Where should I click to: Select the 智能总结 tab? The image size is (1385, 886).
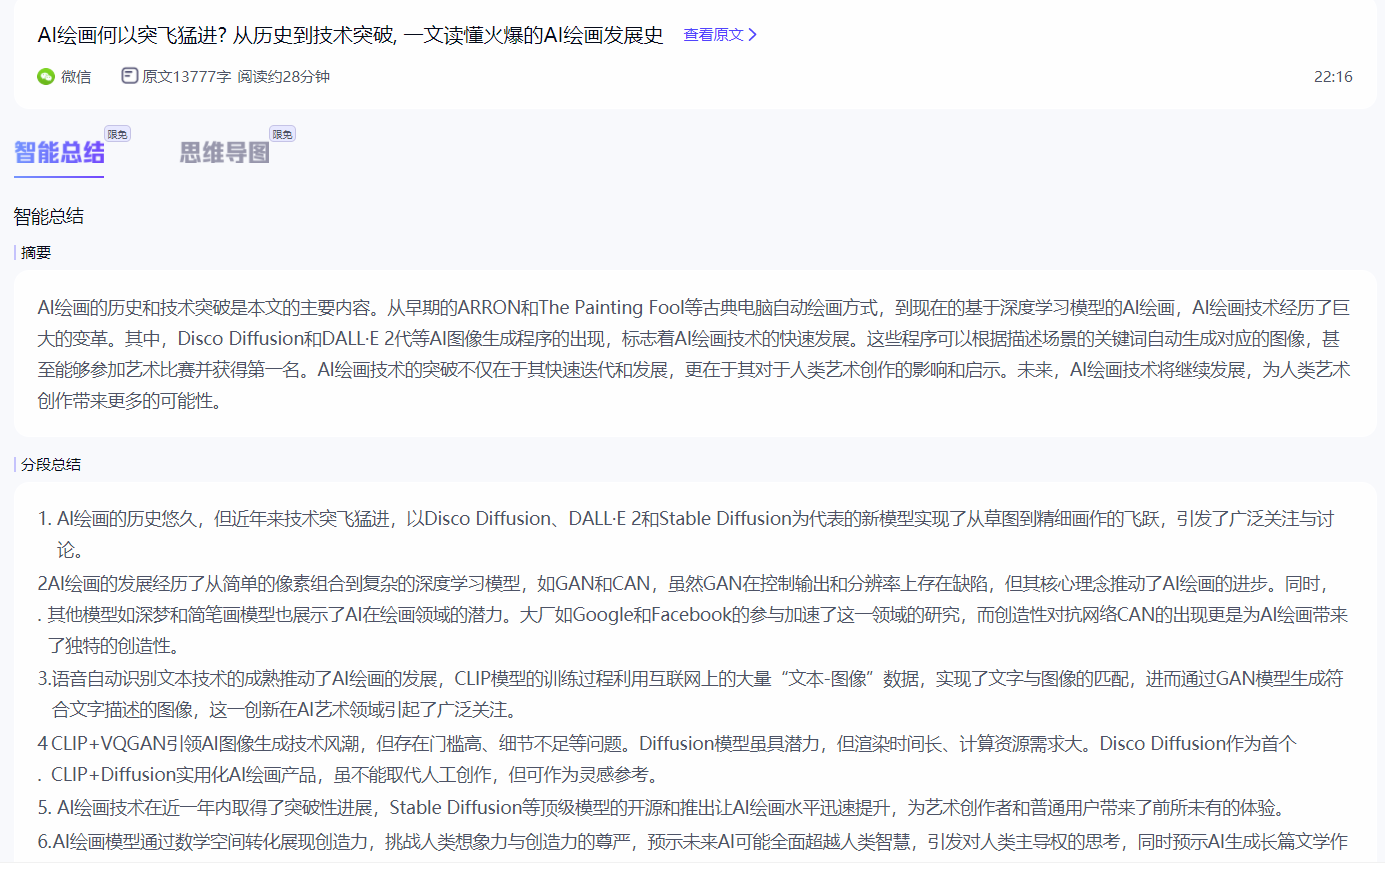[59, 153]
